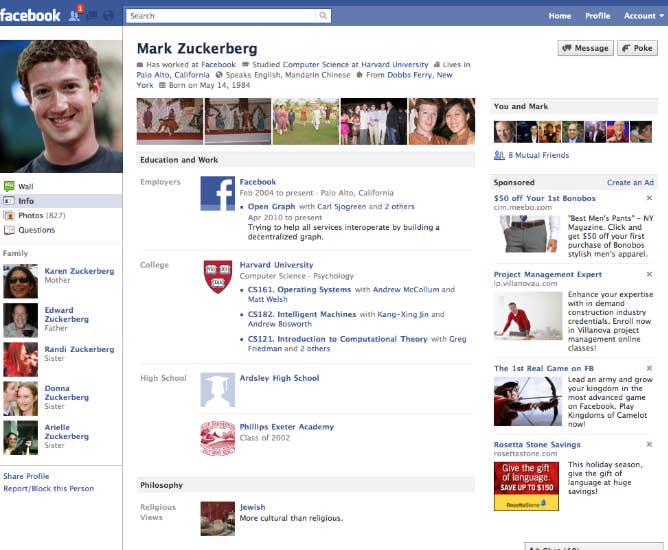This screenshot has height=550, width=668.
Task: Open the green field group photo
Action: click(305, 121)
